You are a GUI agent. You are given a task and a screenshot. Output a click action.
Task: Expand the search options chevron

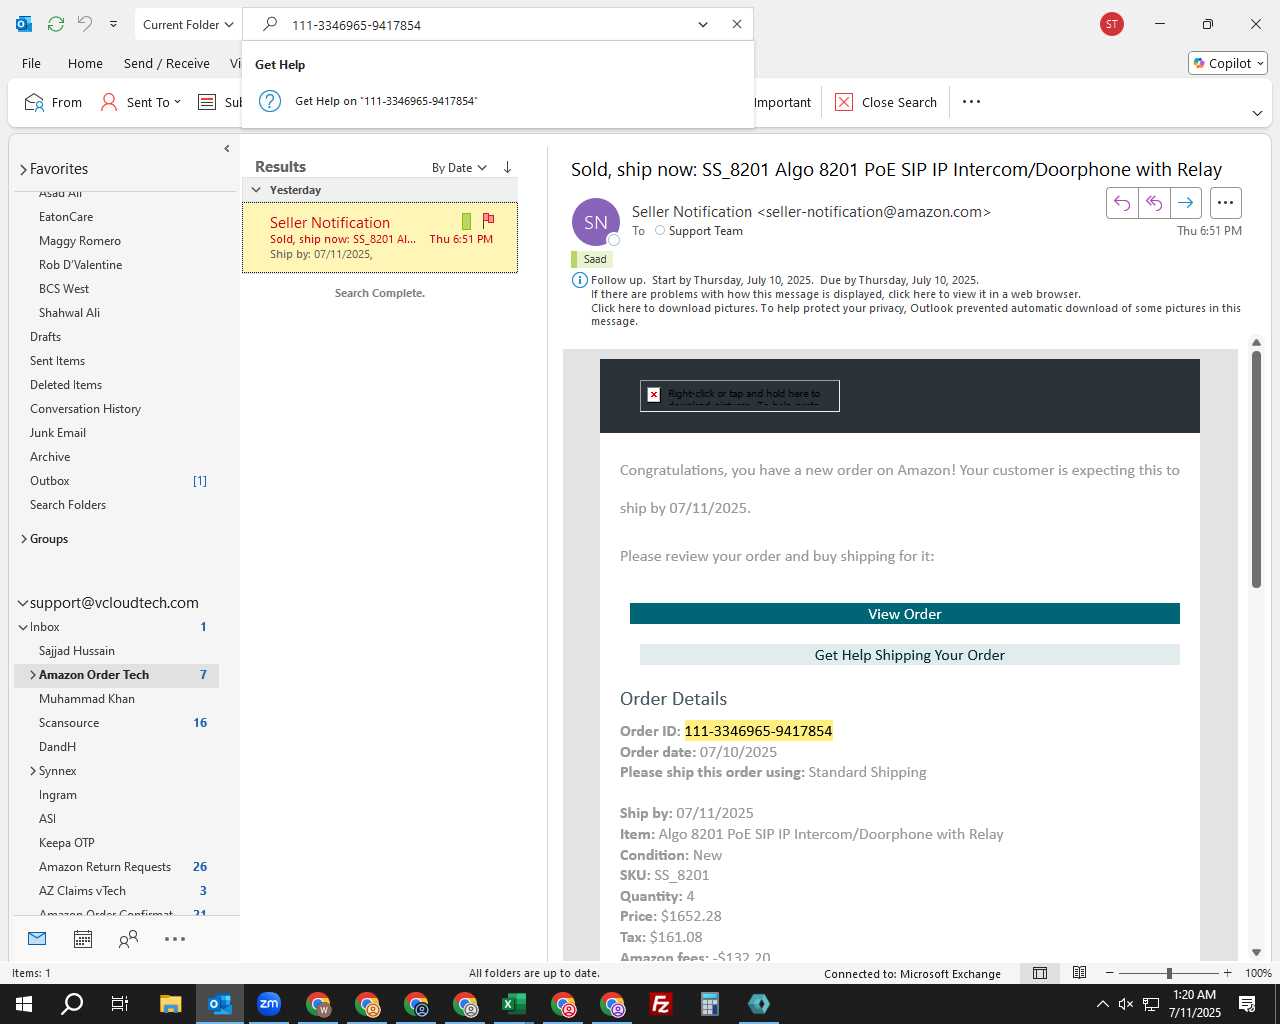point(703,24)
